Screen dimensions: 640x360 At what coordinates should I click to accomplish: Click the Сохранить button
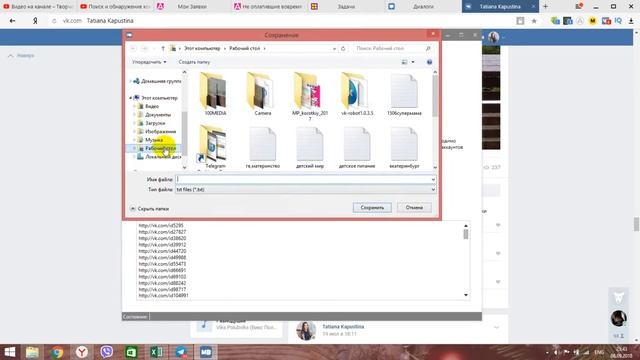[x=372, y=208]
